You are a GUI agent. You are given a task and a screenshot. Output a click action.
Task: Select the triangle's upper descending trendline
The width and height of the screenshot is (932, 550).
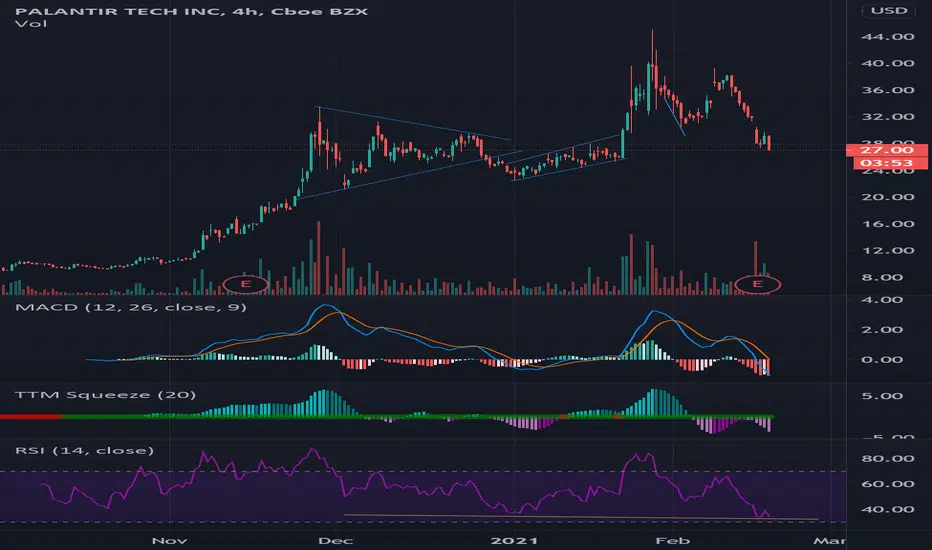coord(414,124)
